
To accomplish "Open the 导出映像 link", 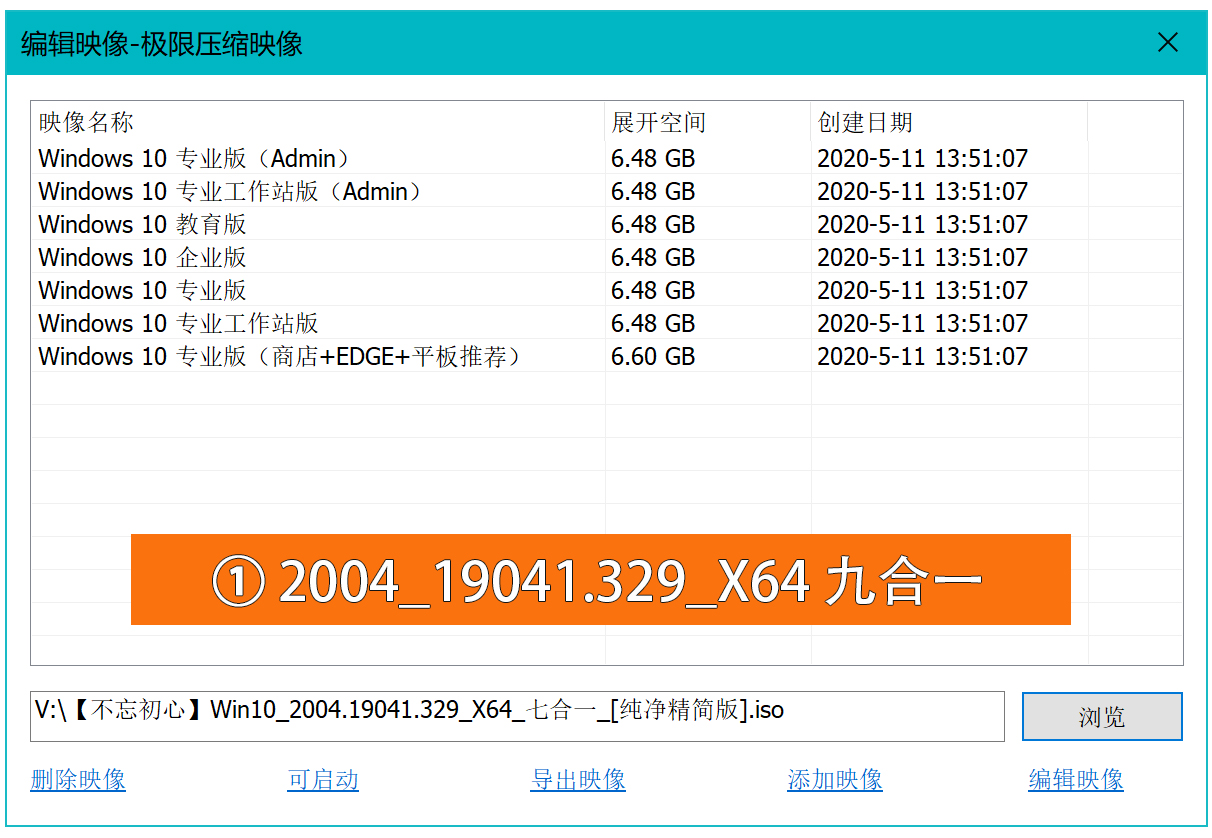I will pyautogui.click(x=578, y=780).
